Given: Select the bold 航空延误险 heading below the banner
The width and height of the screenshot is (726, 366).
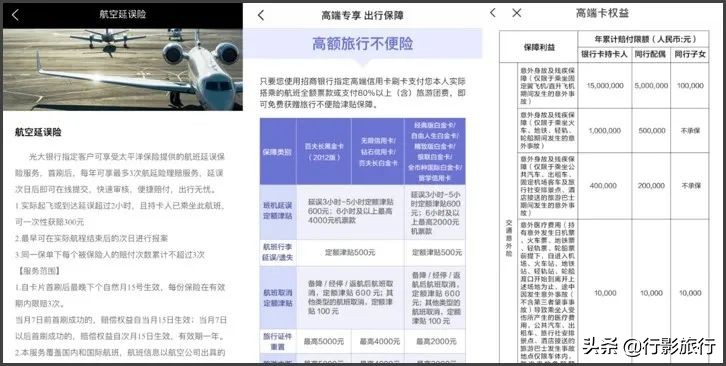Looking at the screenshot, I should pyautogui.click(x=38, y=133).
